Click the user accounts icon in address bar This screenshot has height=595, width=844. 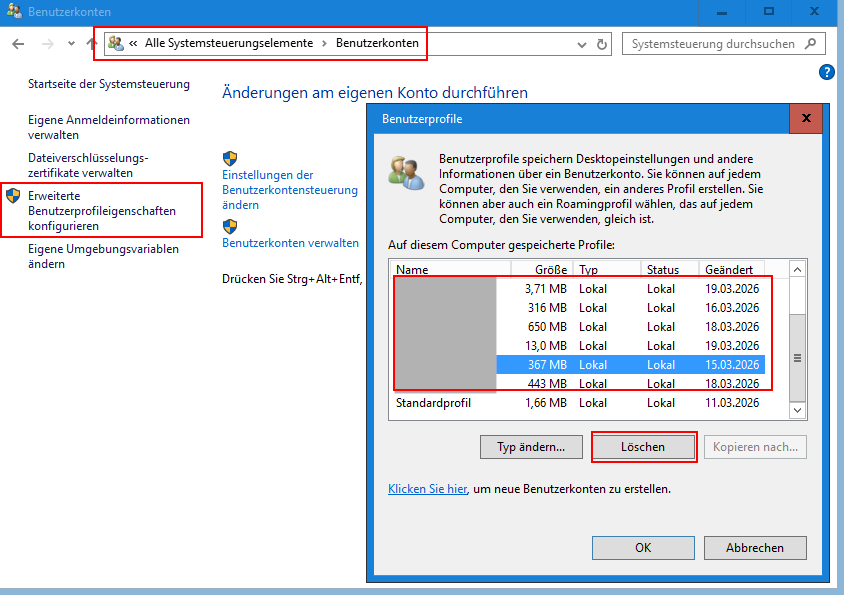[x=117, y=43]
